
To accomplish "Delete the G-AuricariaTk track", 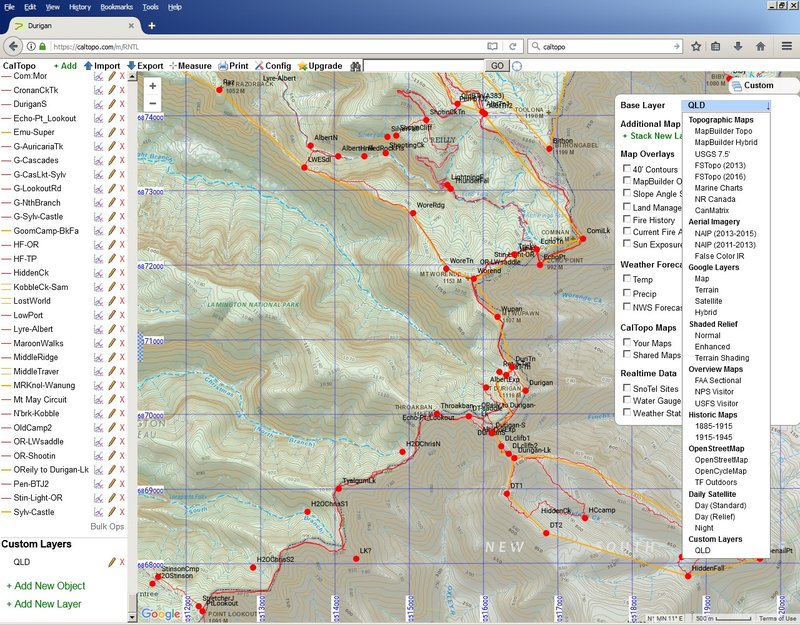I will (122, 146).
